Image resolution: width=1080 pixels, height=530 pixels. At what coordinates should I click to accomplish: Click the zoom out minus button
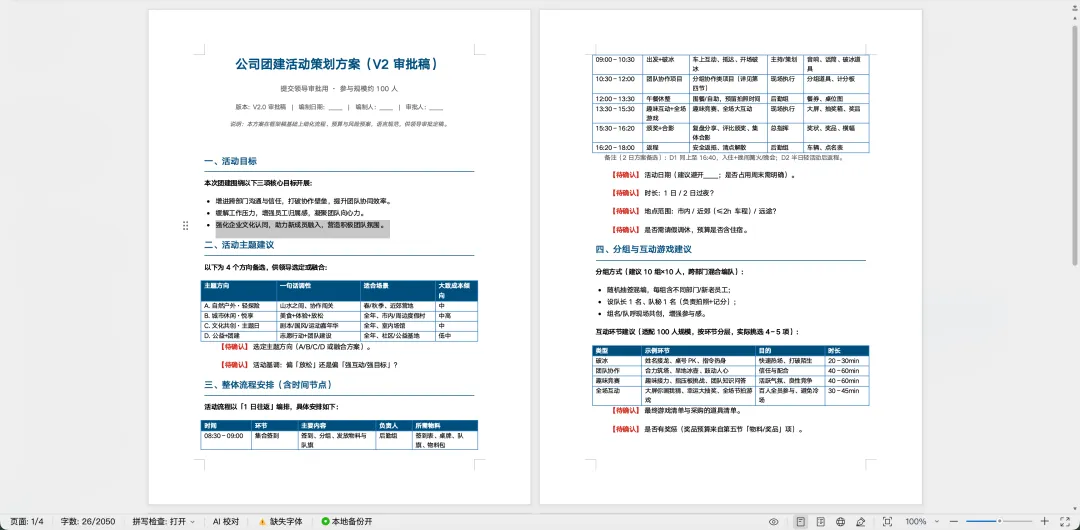(954, 522)
